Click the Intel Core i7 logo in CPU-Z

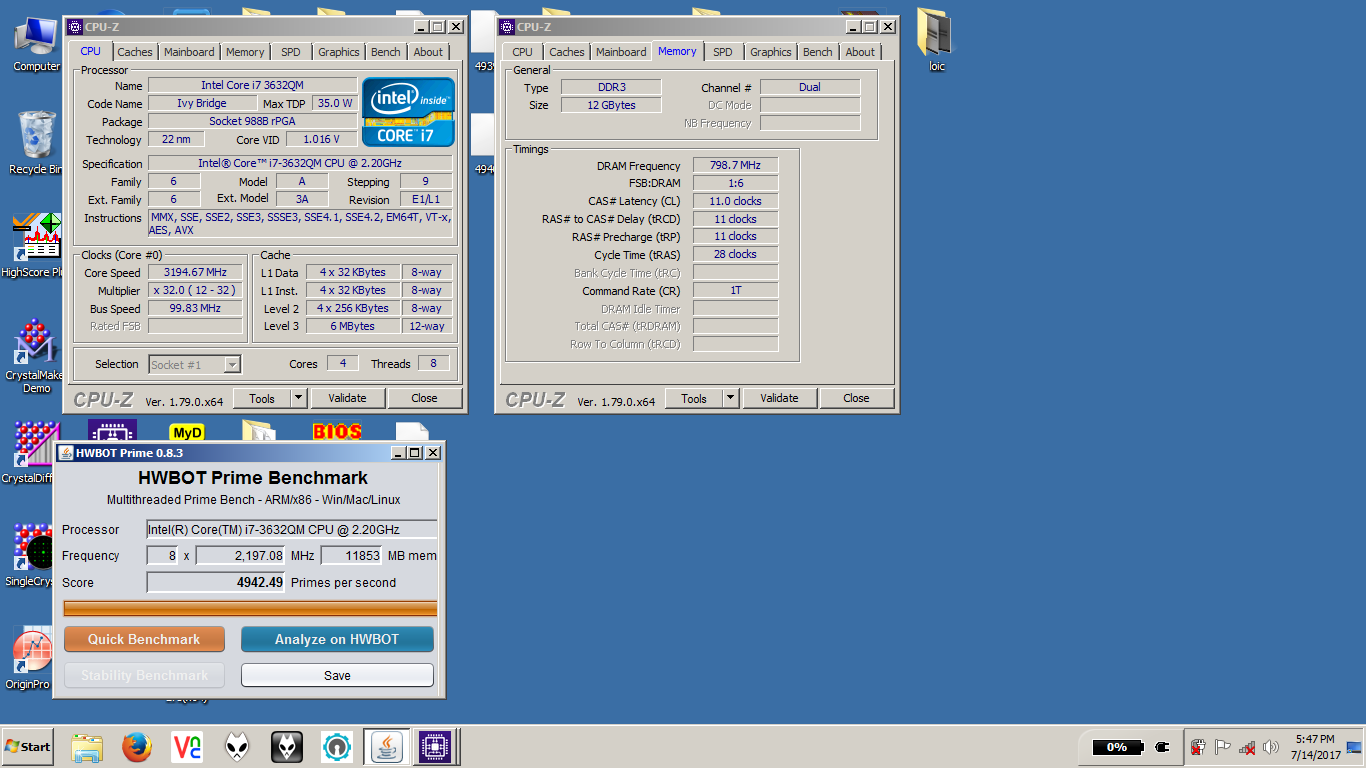click(x=408, y=112)
